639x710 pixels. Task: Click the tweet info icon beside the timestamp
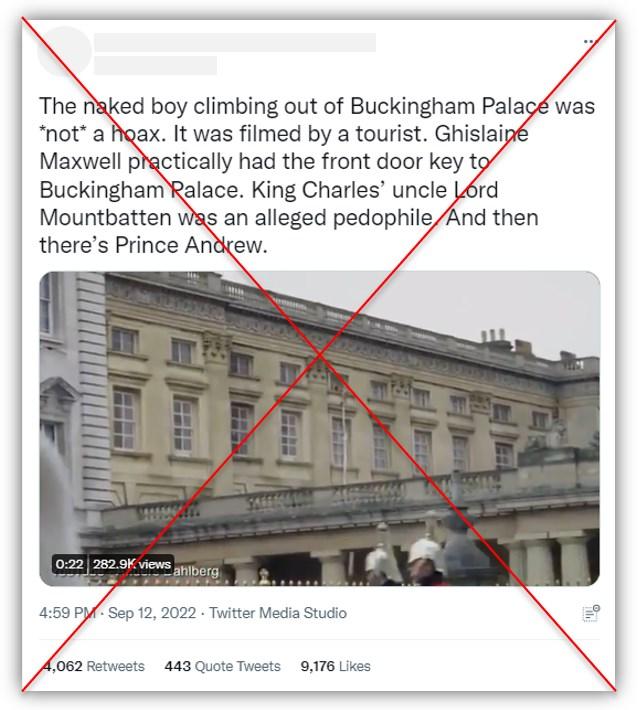point(591,613)
